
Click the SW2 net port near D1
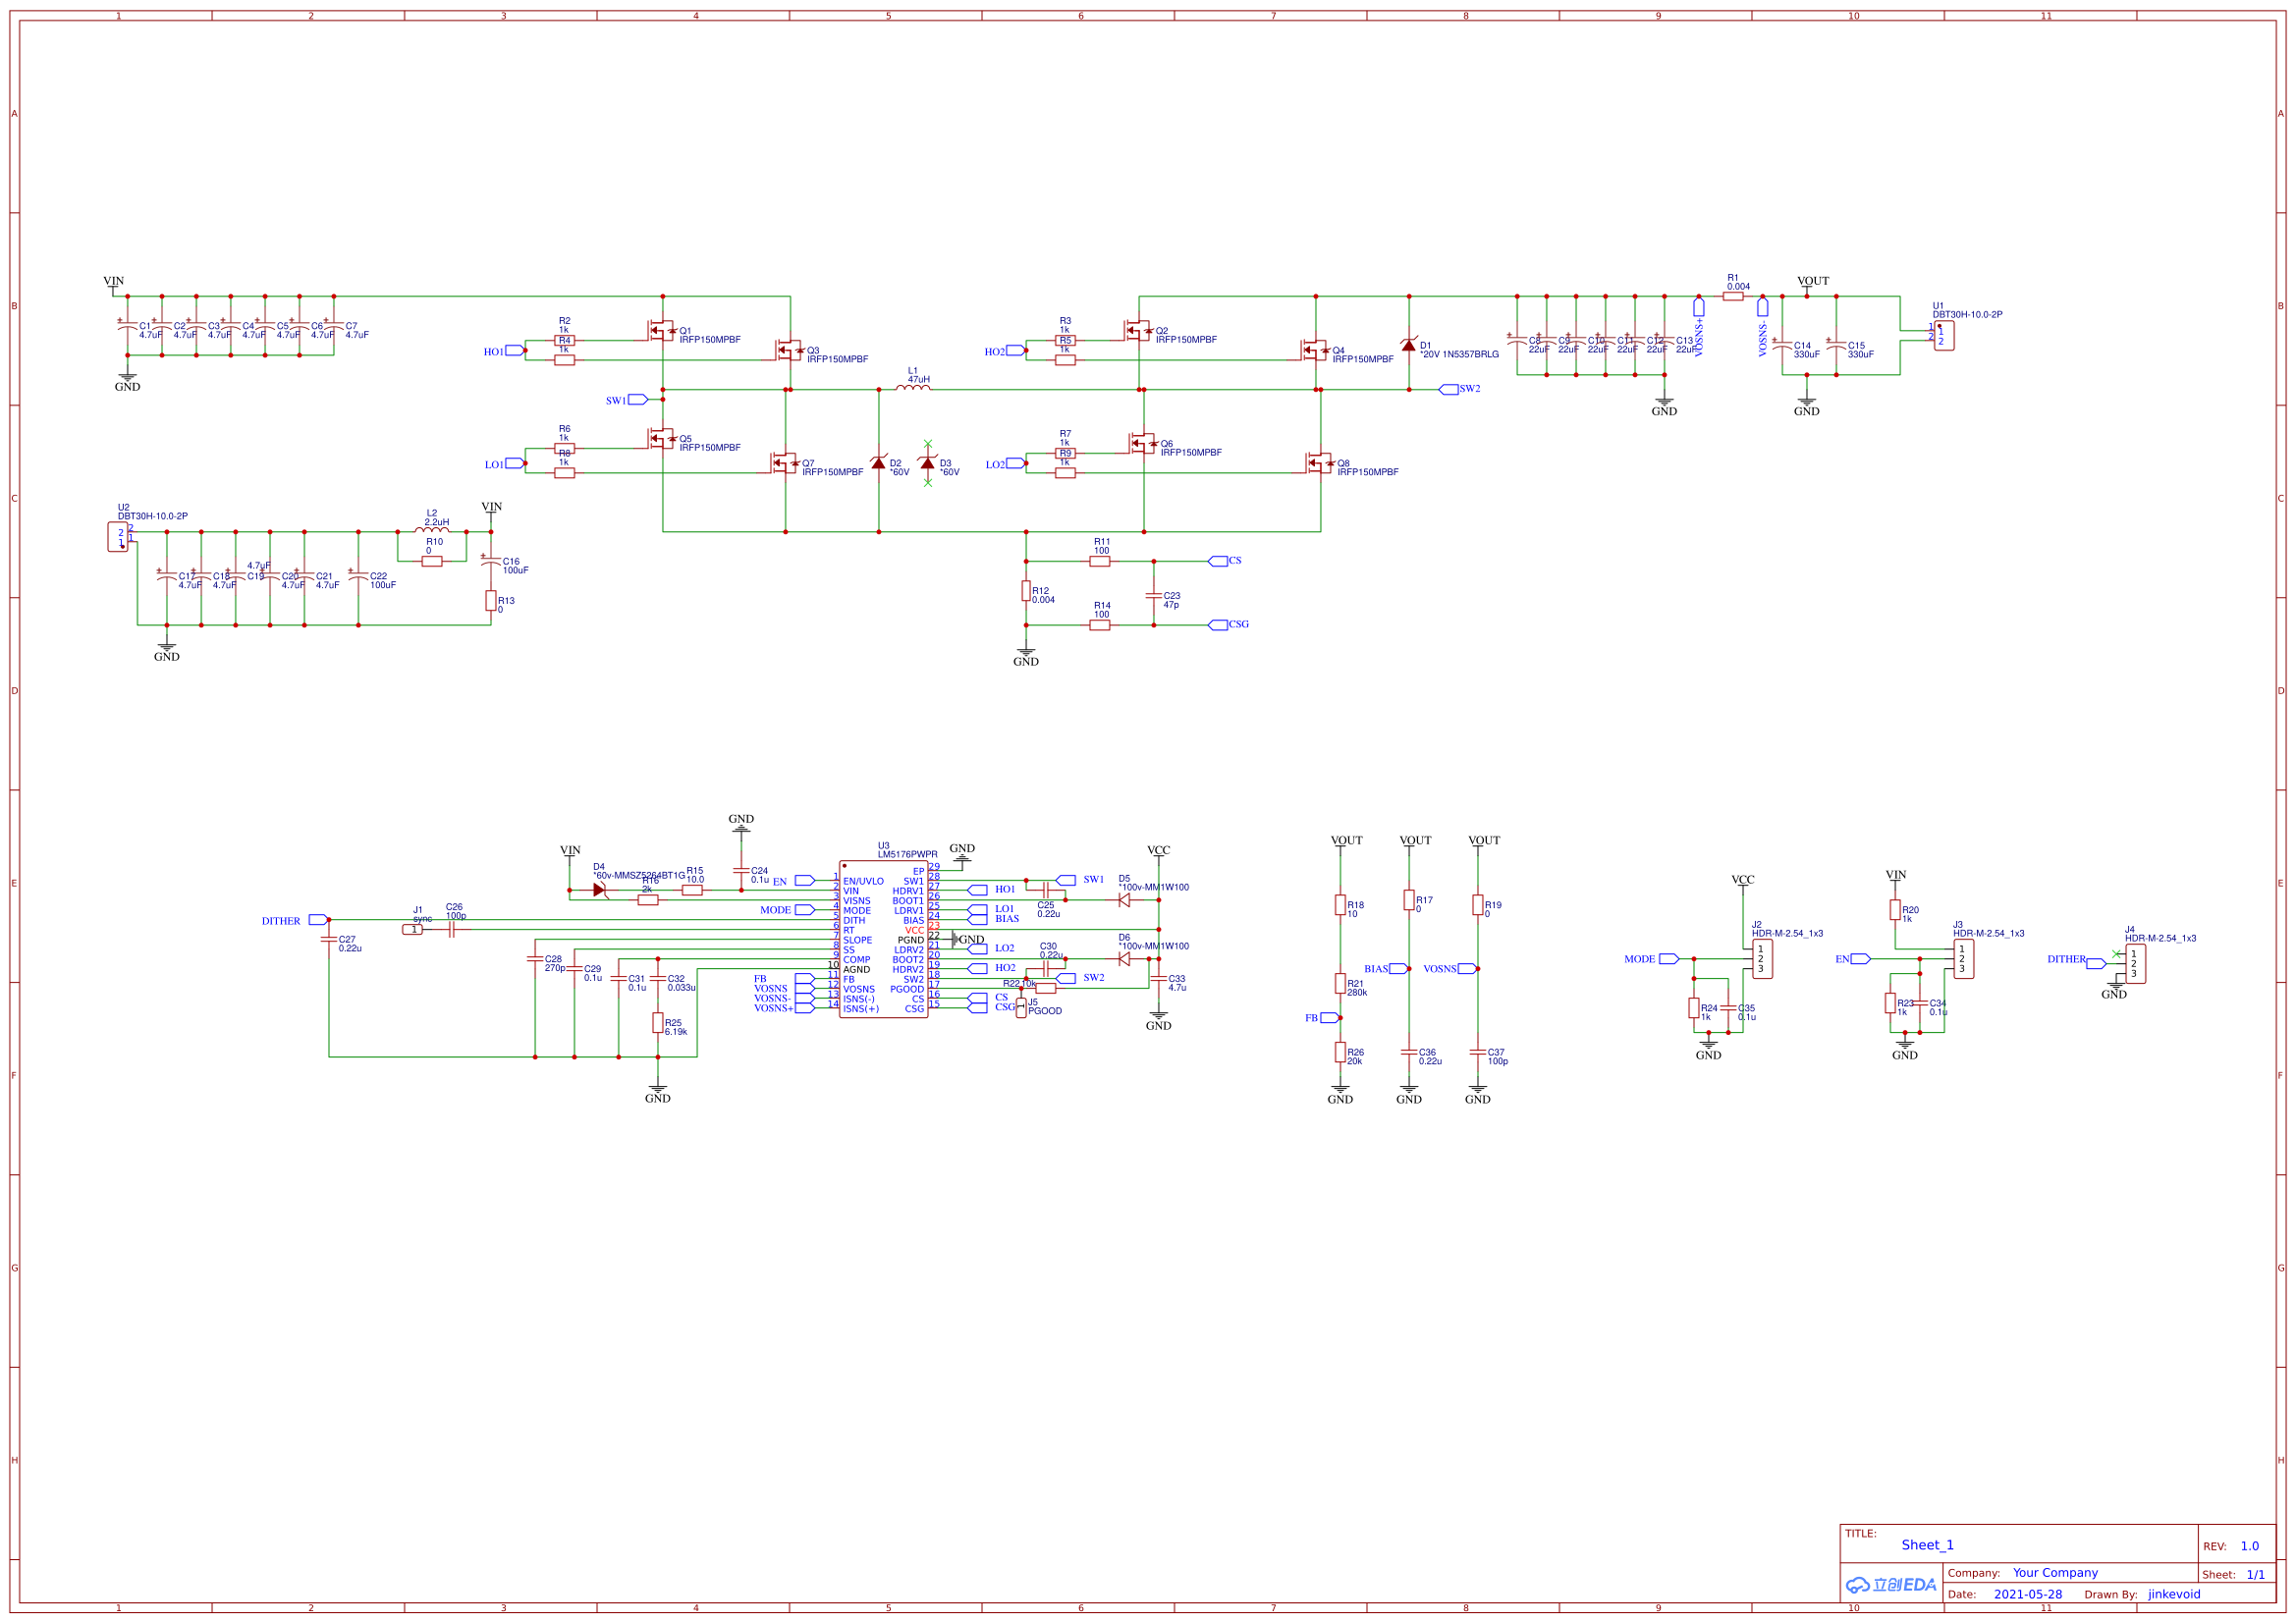pos(1448,389)
